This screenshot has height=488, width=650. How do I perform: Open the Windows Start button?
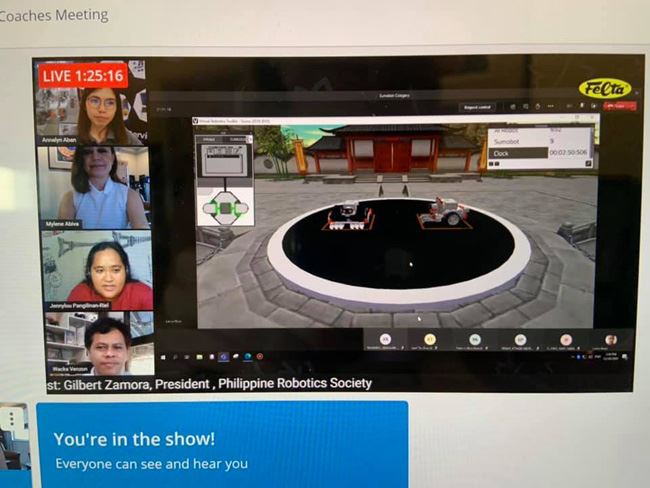163,357
